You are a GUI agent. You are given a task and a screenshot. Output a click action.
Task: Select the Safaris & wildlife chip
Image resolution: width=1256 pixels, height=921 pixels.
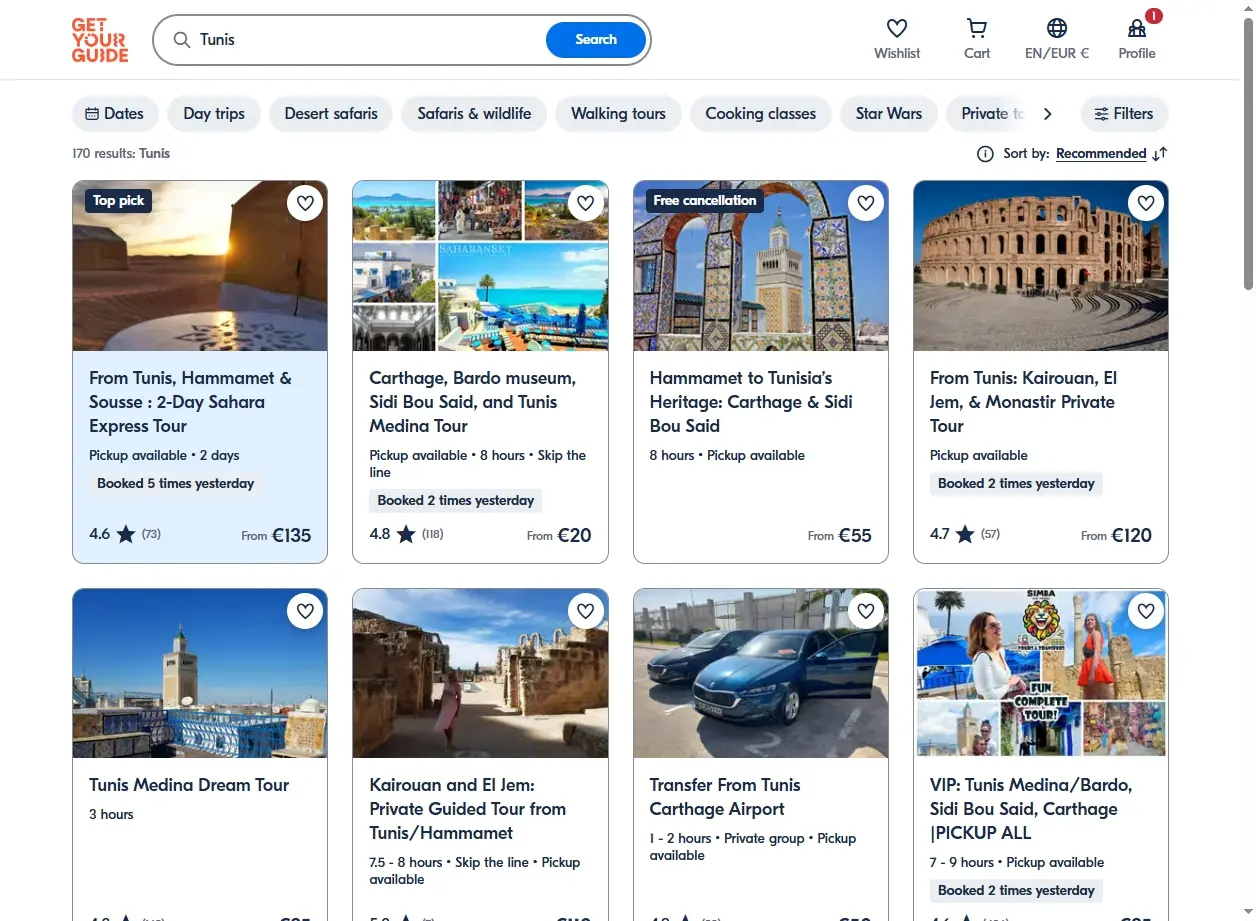[474, 114]
